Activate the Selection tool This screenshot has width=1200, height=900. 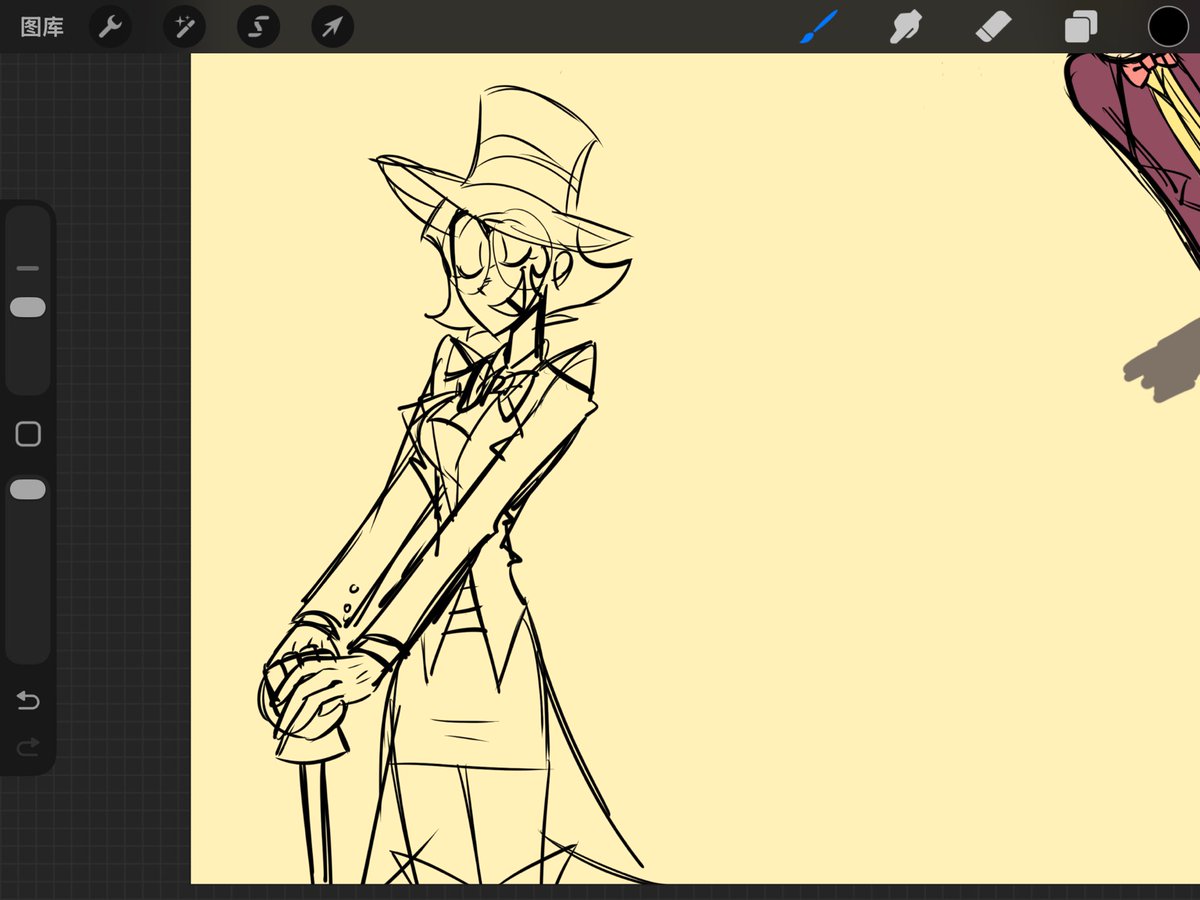(x=258, y=27)
